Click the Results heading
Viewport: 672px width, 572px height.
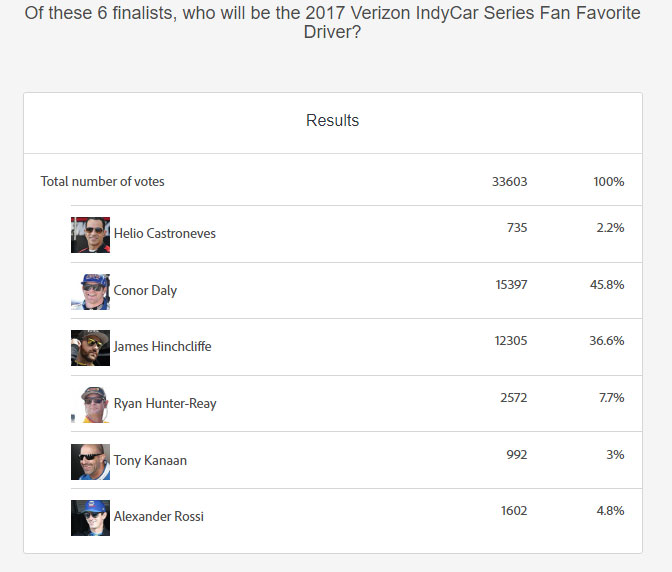point(332,121)
